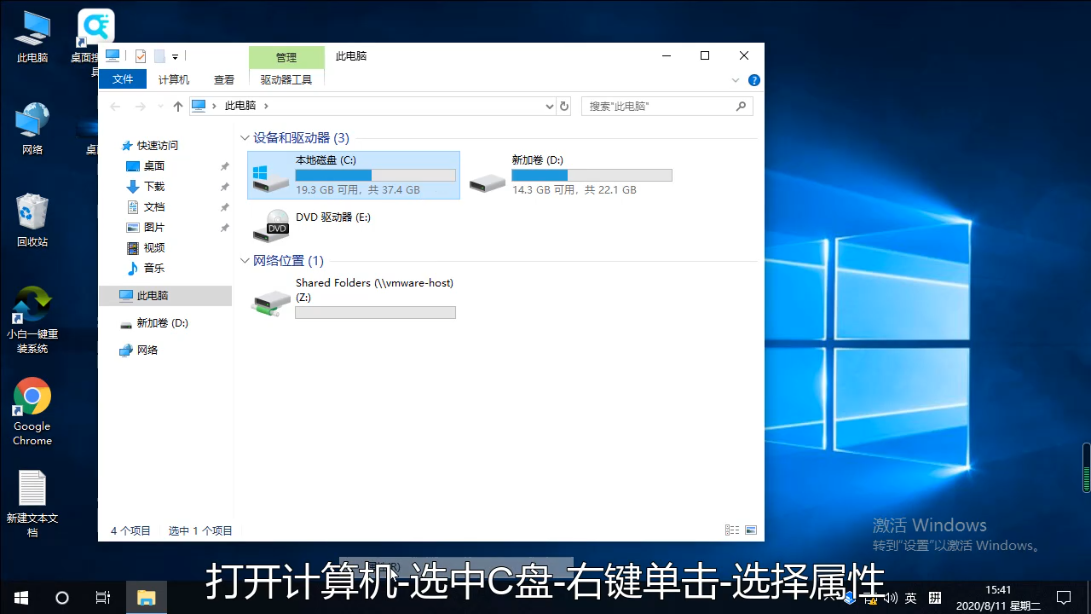Go up one level with up arrow
The width and height of the screenshot is (1091, 614).
pos(178,106)
